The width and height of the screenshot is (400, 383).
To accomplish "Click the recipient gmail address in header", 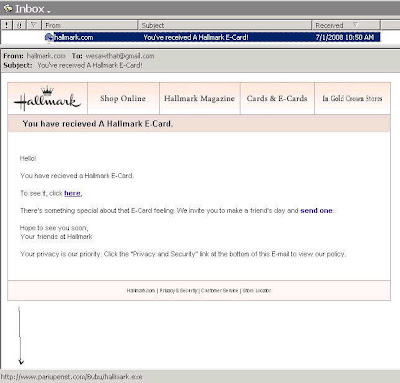I will 120,56.
